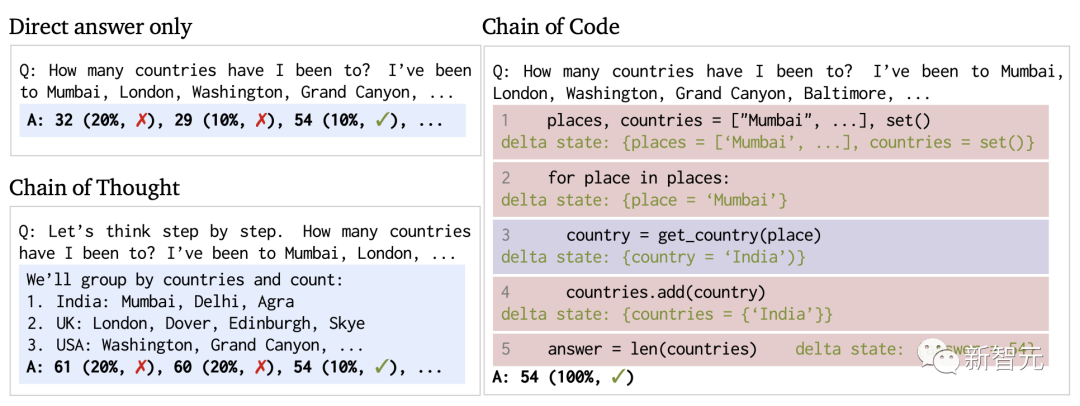Viewport: 1080px width, 406px height.
Task: Click green checkmark in Chain of Thought answer
Action: pyautogui.click(x=382, y=367)
